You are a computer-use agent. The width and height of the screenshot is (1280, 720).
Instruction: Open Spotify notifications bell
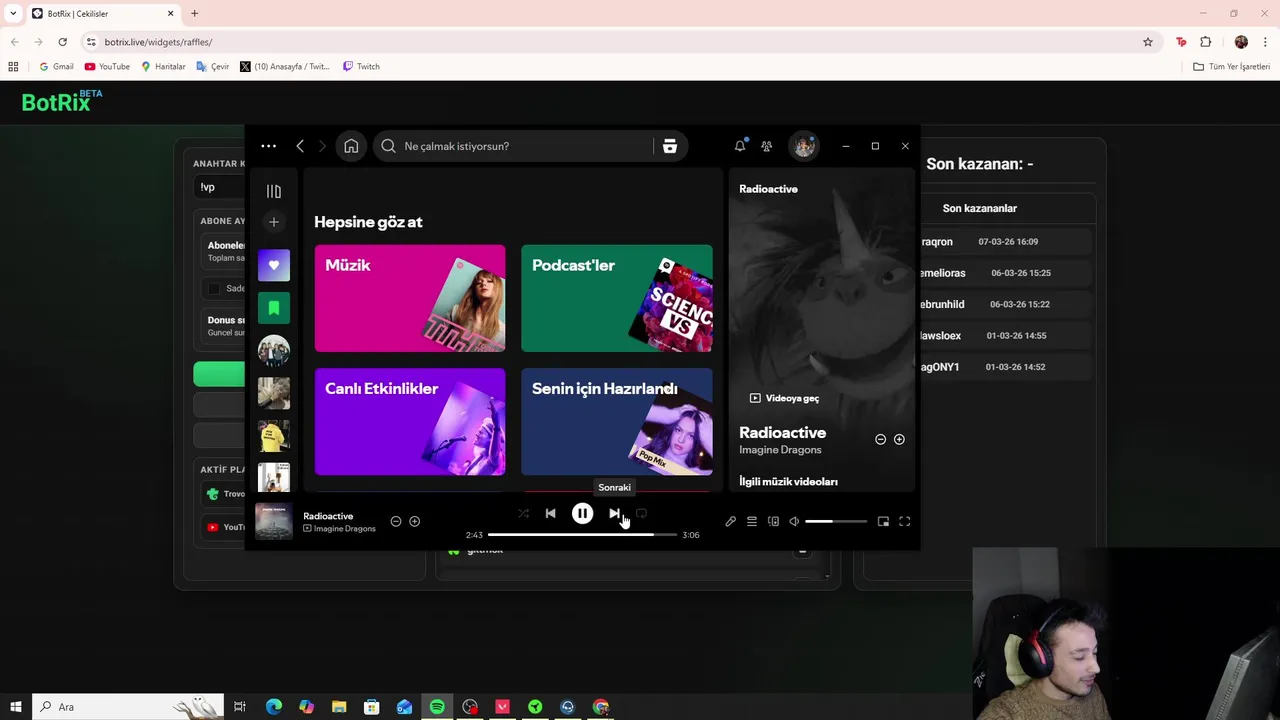point(740,146)
